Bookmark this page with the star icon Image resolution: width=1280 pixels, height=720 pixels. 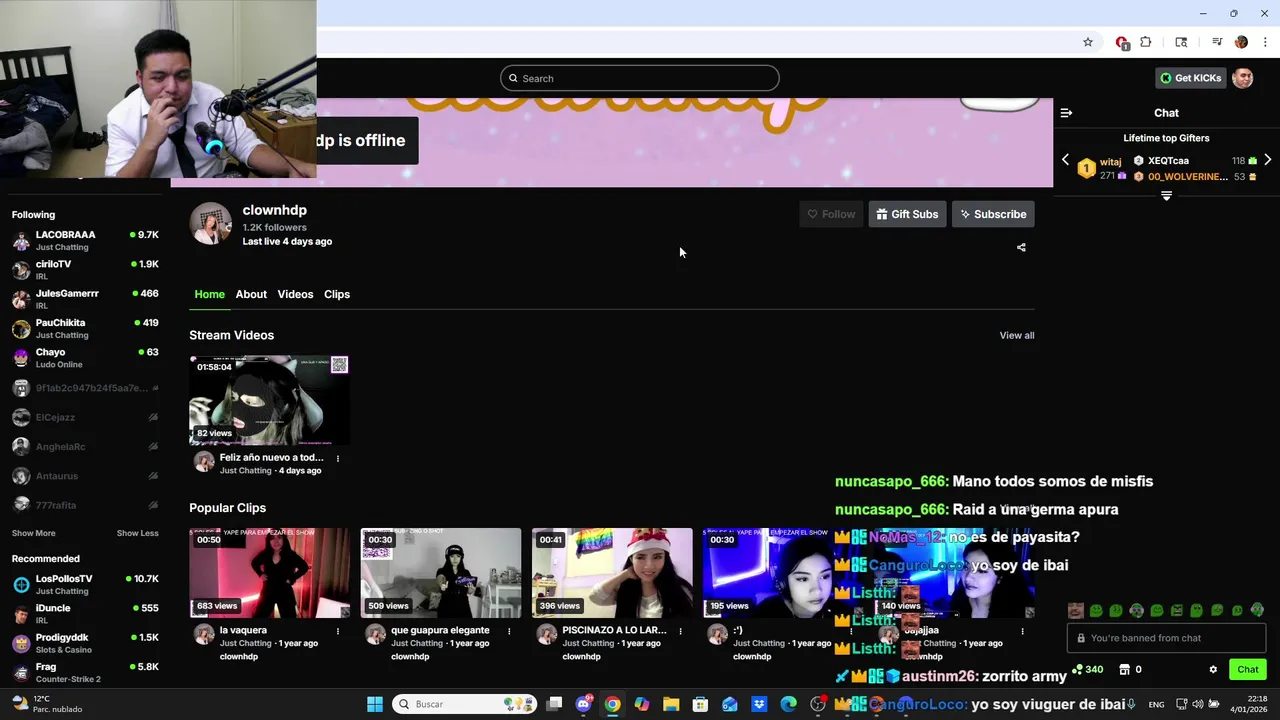click(x=1088, y=42)
